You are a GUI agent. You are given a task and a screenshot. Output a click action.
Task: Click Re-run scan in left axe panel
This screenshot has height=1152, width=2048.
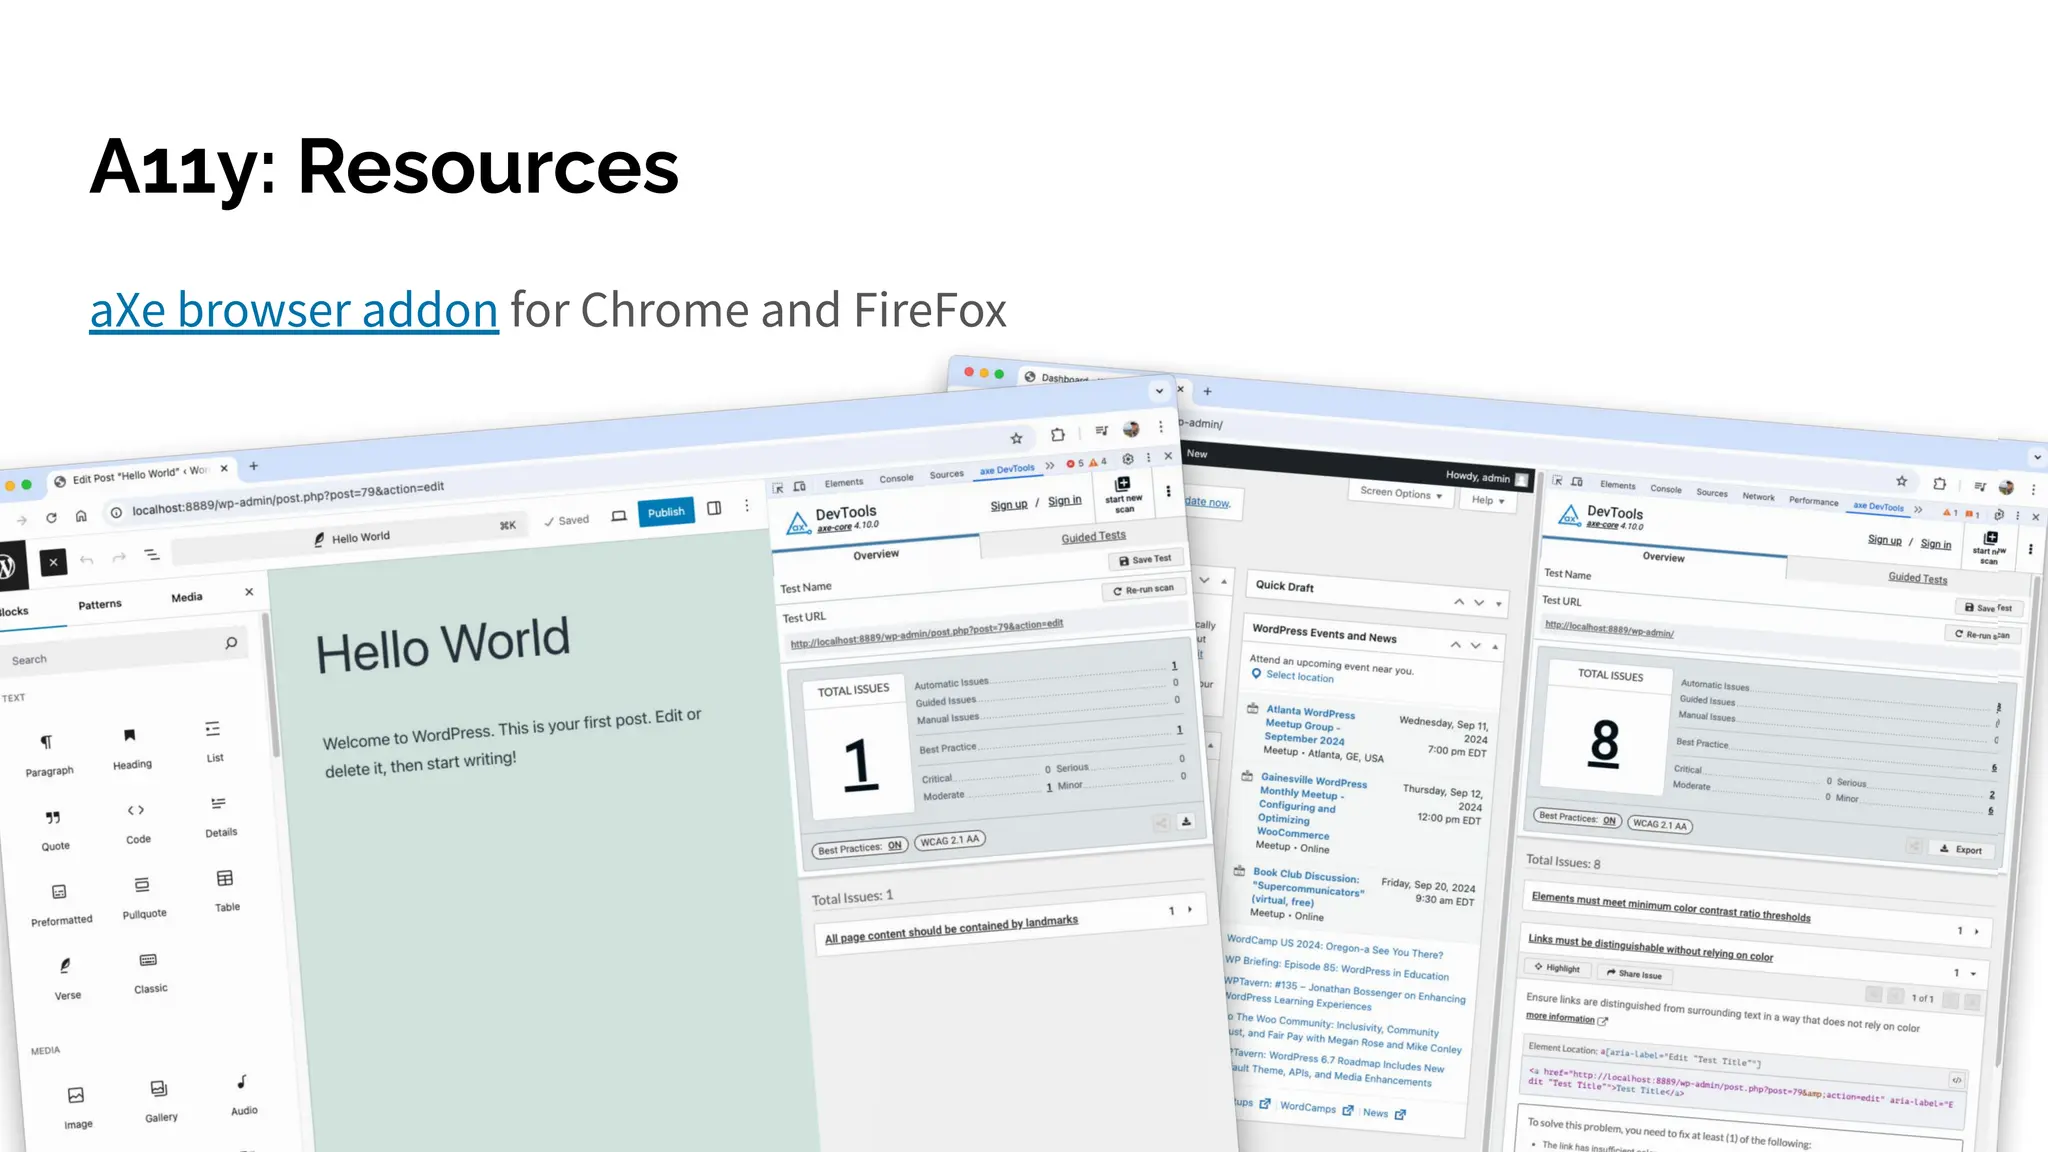coord(1143,590)
